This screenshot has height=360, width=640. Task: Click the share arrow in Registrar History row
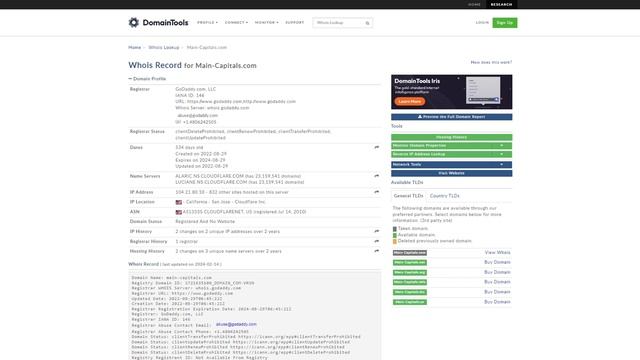pyautogui.click(x=376, y=241)
